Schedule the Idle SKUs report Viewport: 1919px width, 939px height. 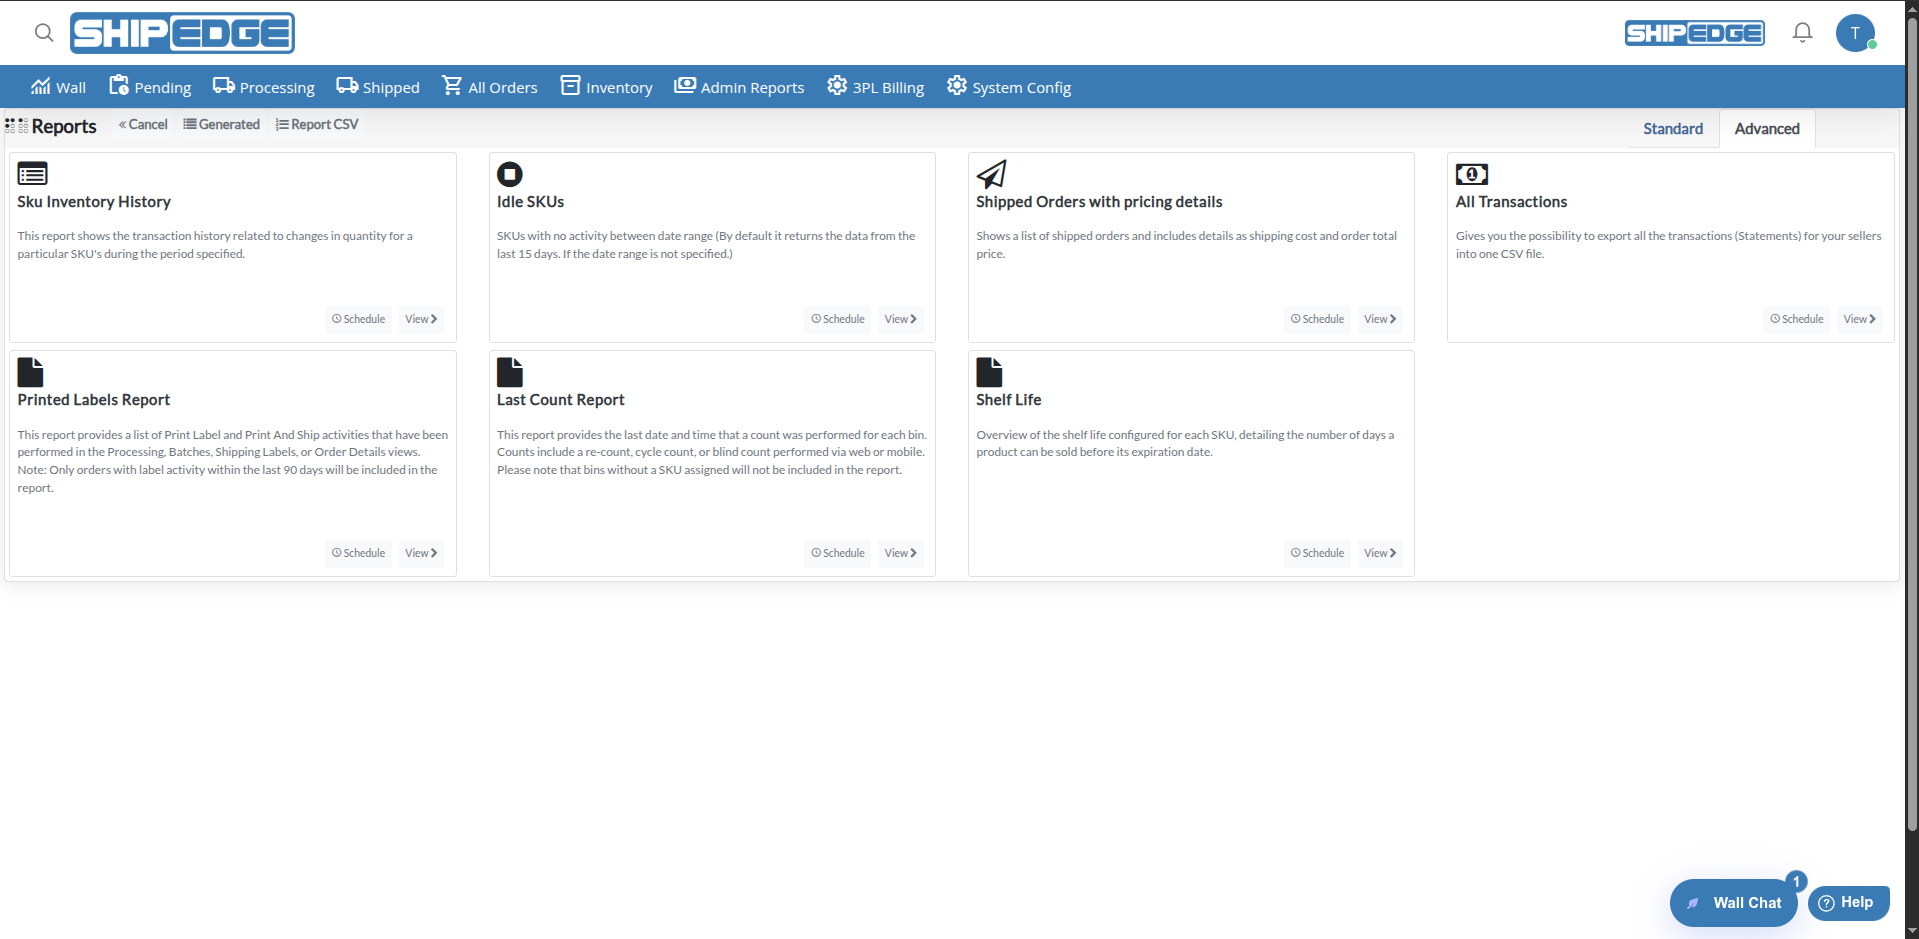[x=837, y=318]
